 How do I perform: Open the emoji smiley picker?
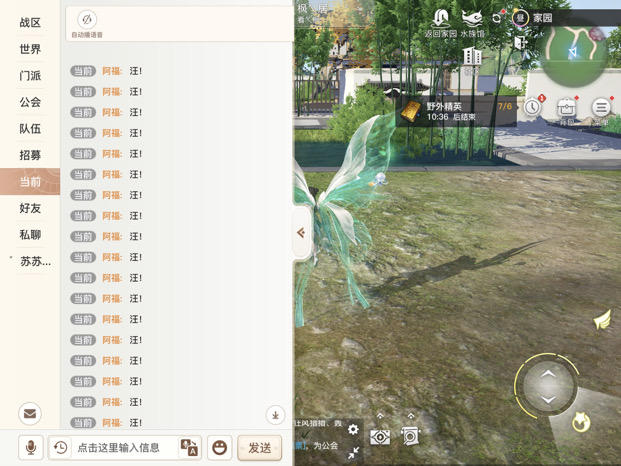[x=219, y=448]
